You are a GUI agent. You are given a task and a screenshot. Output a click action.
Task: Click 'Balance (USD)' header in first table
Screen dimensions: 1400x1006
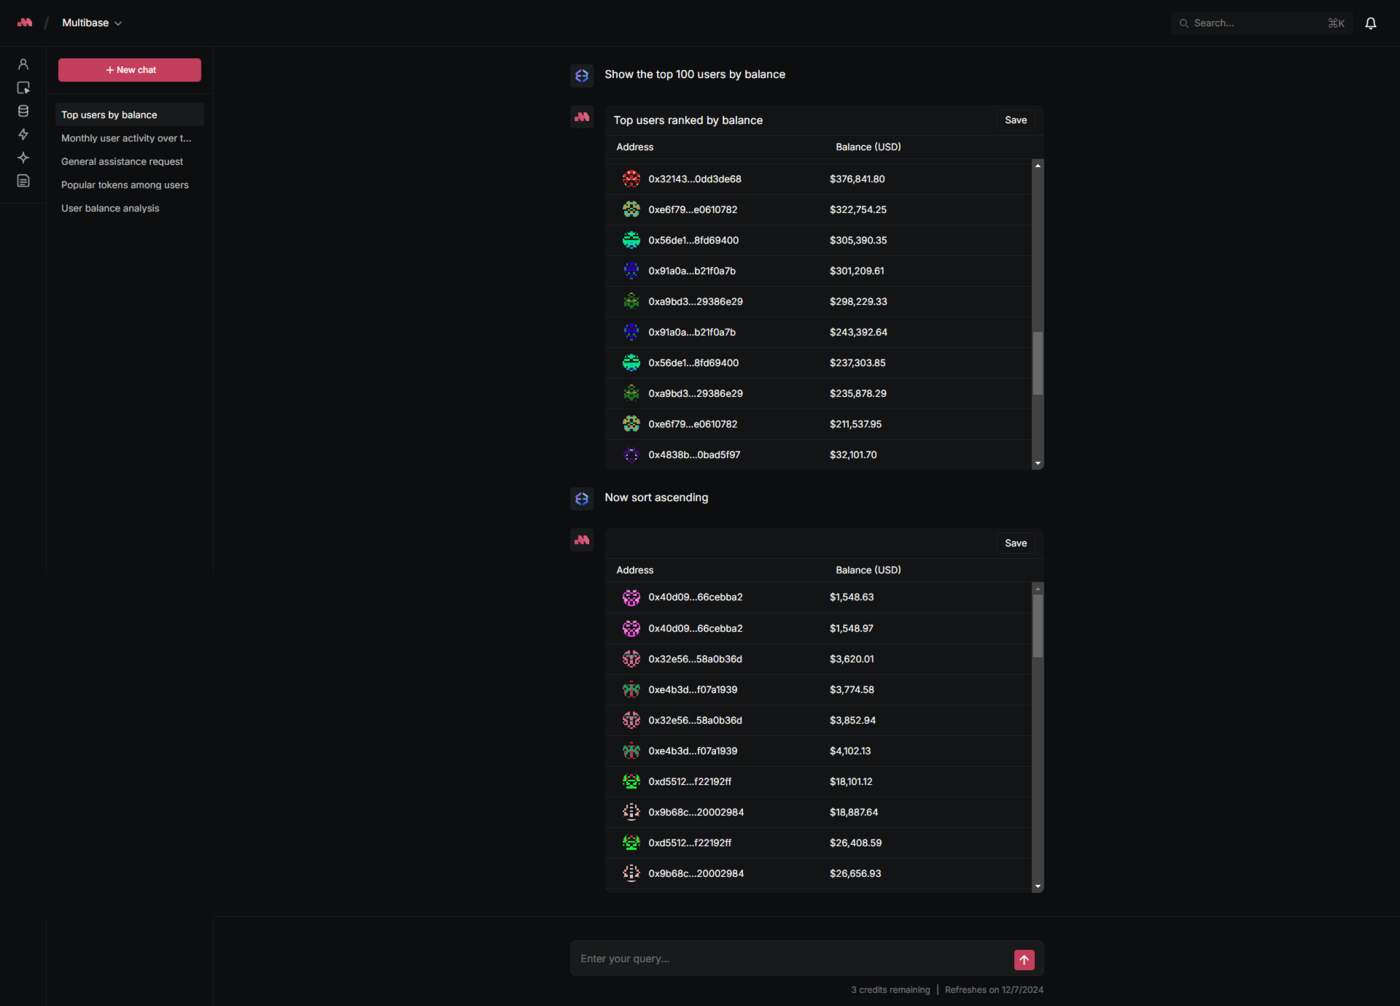click(x=868, y=147)
